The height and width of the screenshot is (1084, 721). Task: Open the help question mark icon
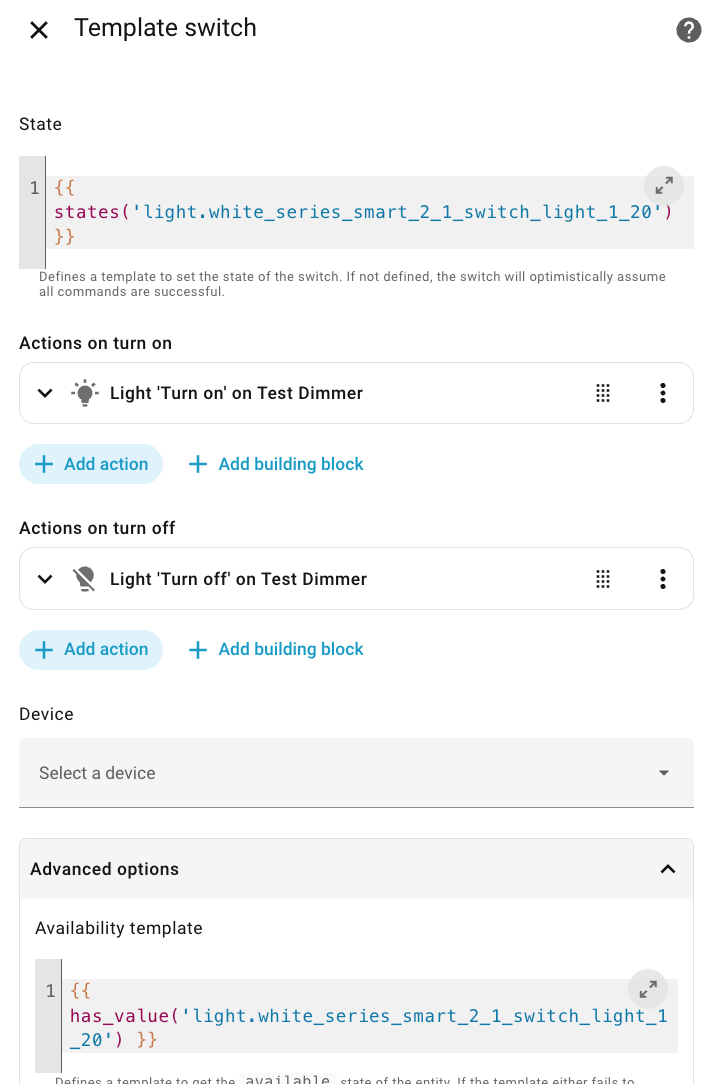pos(688,30)
